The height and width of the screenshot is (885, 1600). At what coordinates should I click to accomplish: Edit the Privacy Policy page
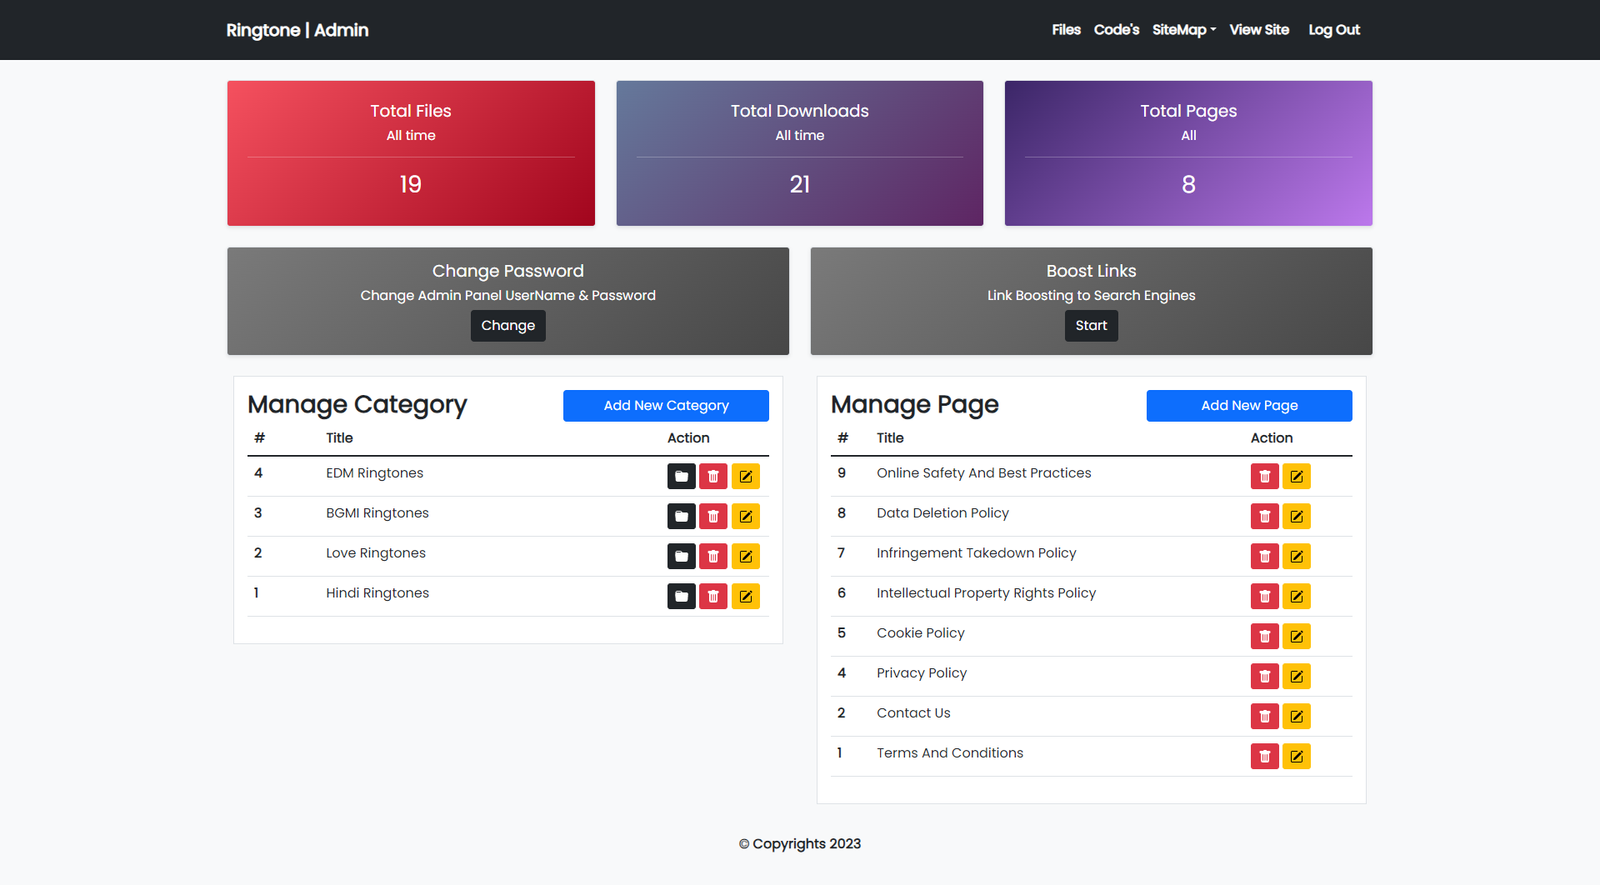pos(1296,676)
